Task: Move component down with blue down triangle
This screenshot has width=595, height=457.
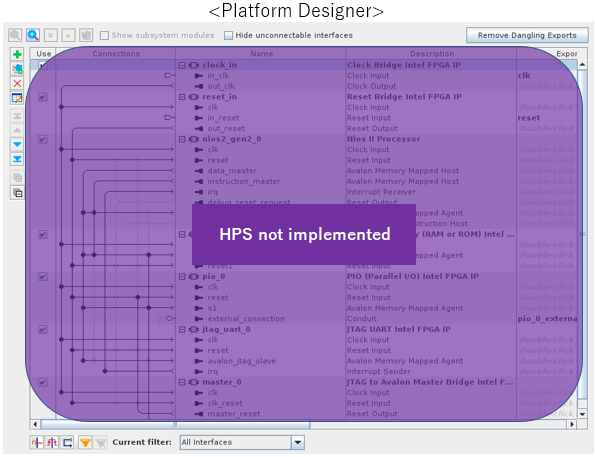Action: point(17,145)
